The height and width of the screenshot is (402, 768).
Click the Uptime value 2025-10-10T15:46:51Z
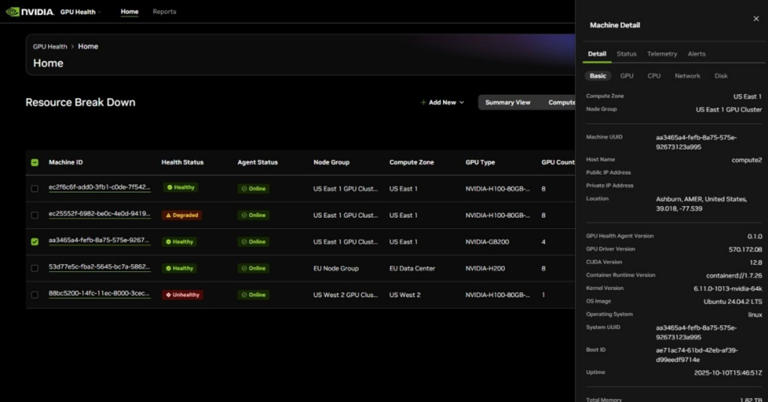pyautogui.click(x=728, y=373)
